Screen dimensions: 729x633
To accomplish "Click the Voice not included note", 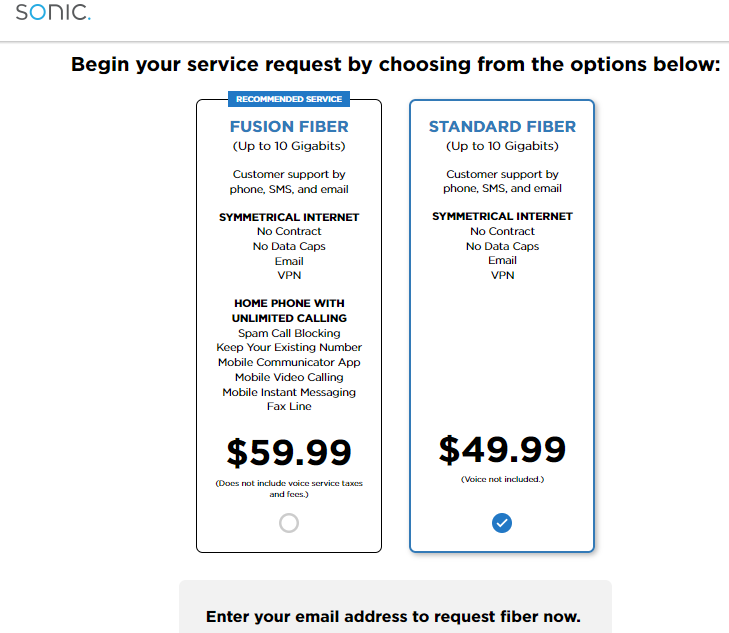I will click(502, 479).
